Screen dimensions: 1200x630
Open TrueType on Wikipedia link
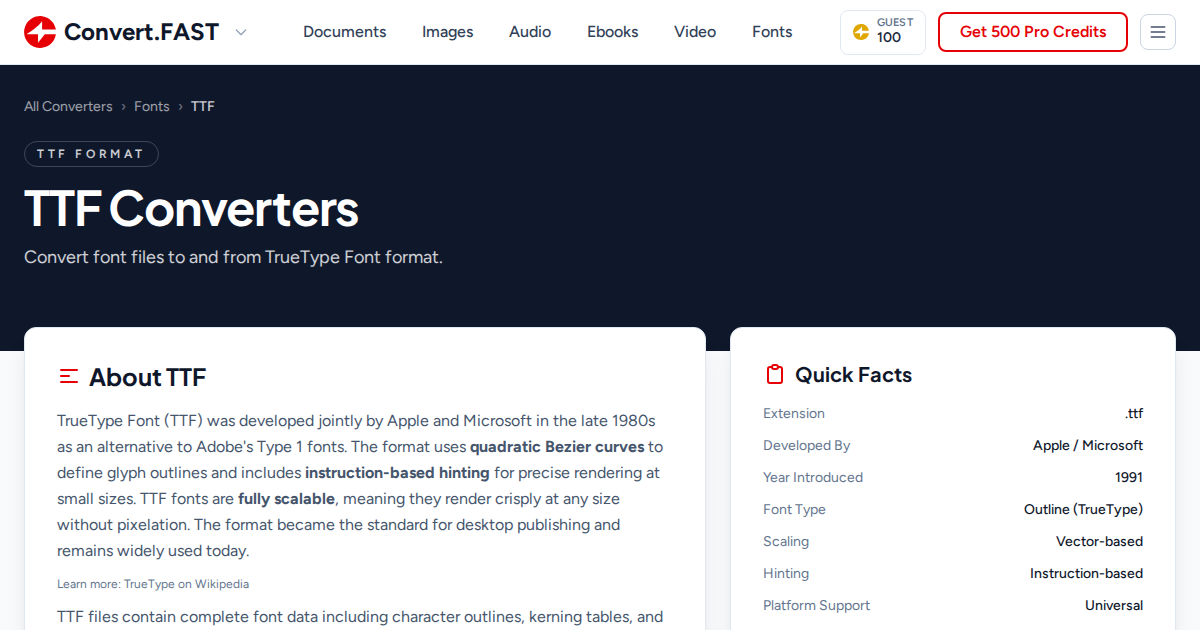[186, 584]
